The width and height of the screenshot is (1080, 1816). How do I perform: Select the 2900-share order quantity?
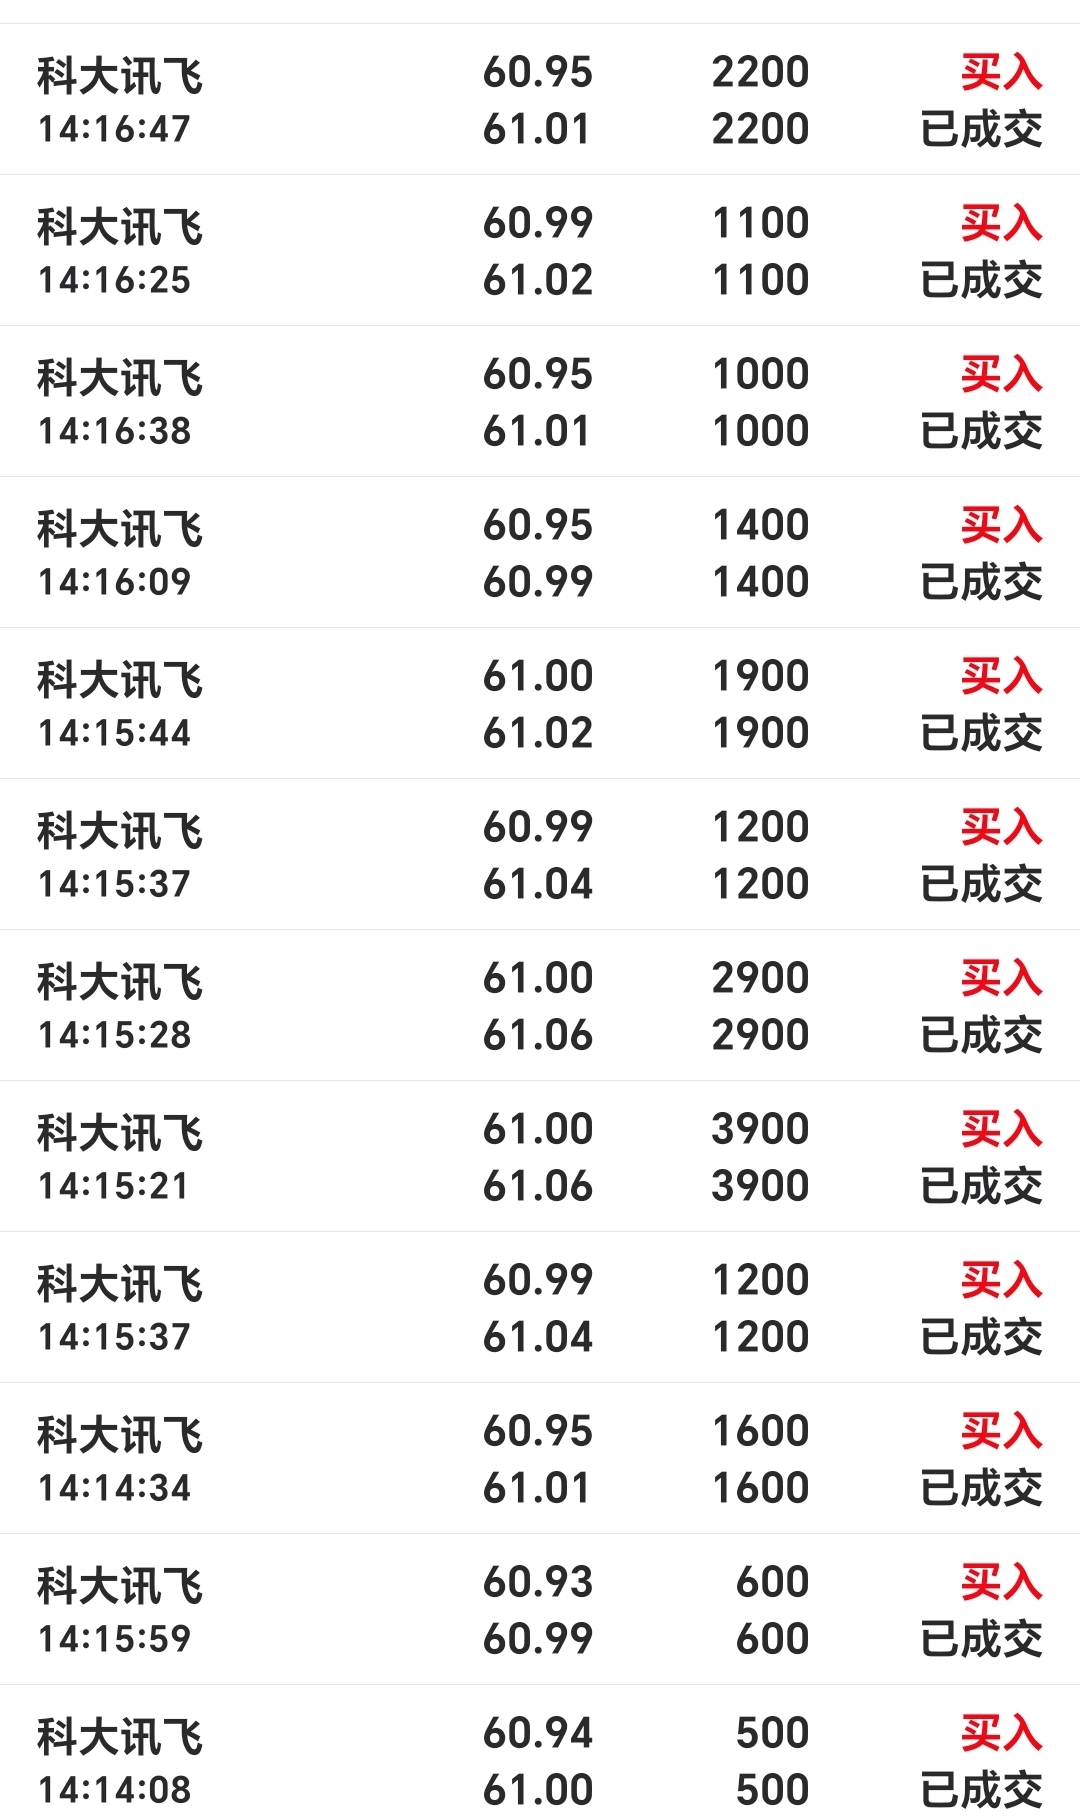coord(760,978)
